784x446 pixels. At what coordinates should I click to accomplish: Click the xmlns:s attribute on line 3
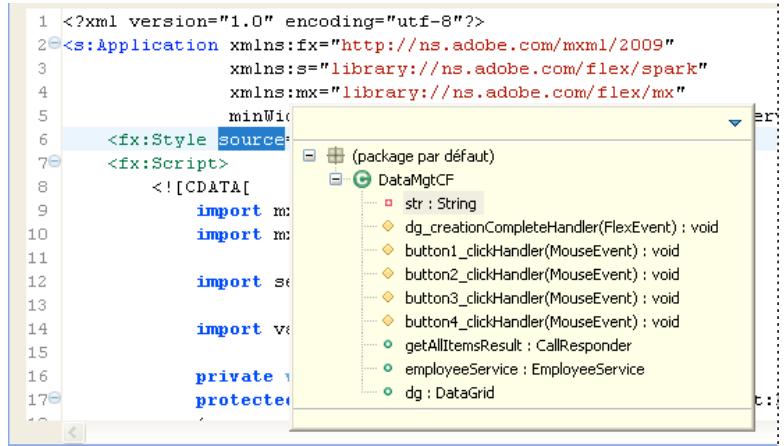[268, 68]
